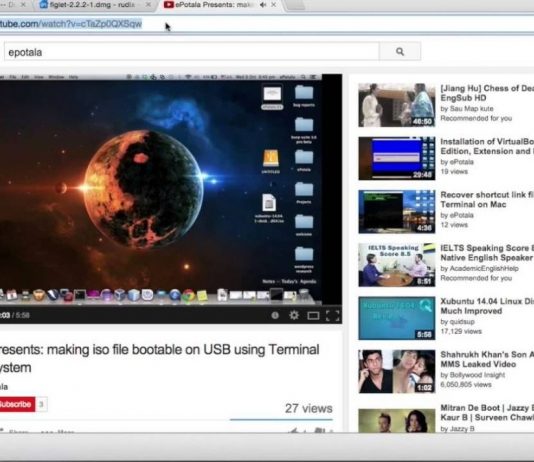Toggle the round annotations icon in player bar
The height and width of the screenshot is (462, 534).
point(275,315)
